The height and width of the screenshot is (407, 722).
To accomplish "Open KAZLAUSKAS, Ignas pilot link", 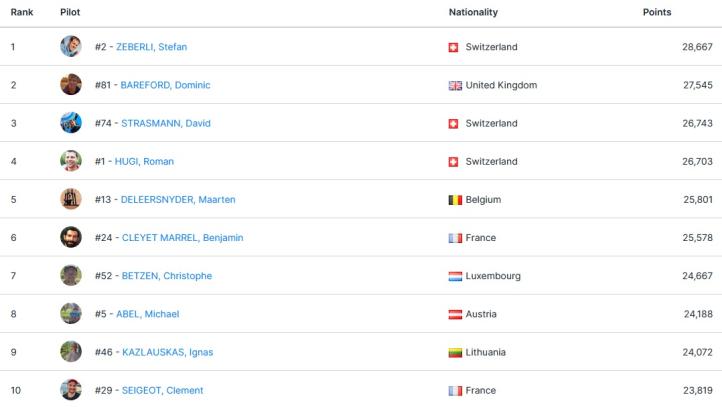I will (165, 352).
